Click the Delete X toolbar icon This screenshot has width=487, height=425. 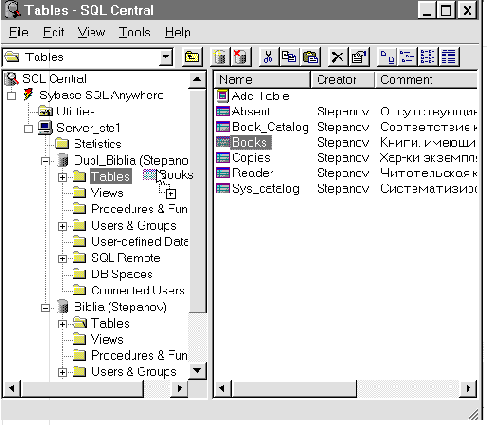click(337, 57)
